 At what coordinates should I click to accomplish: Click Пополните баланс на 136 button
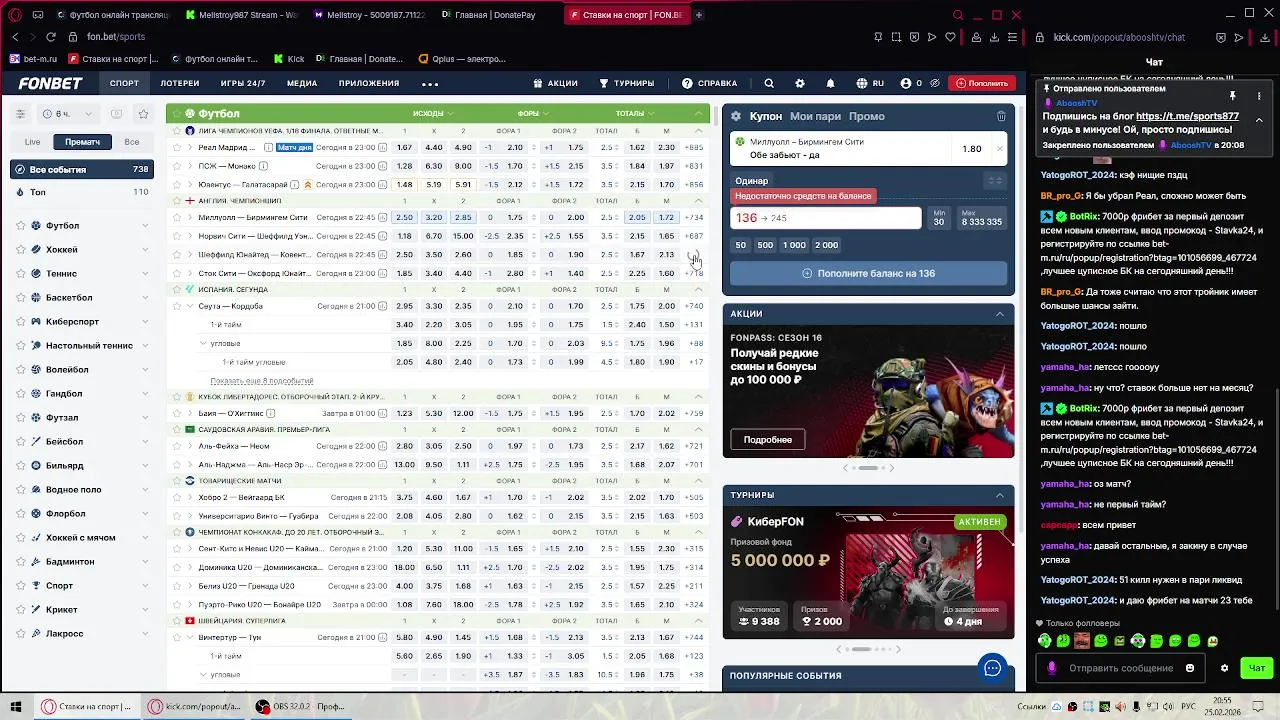coord(868,273)
